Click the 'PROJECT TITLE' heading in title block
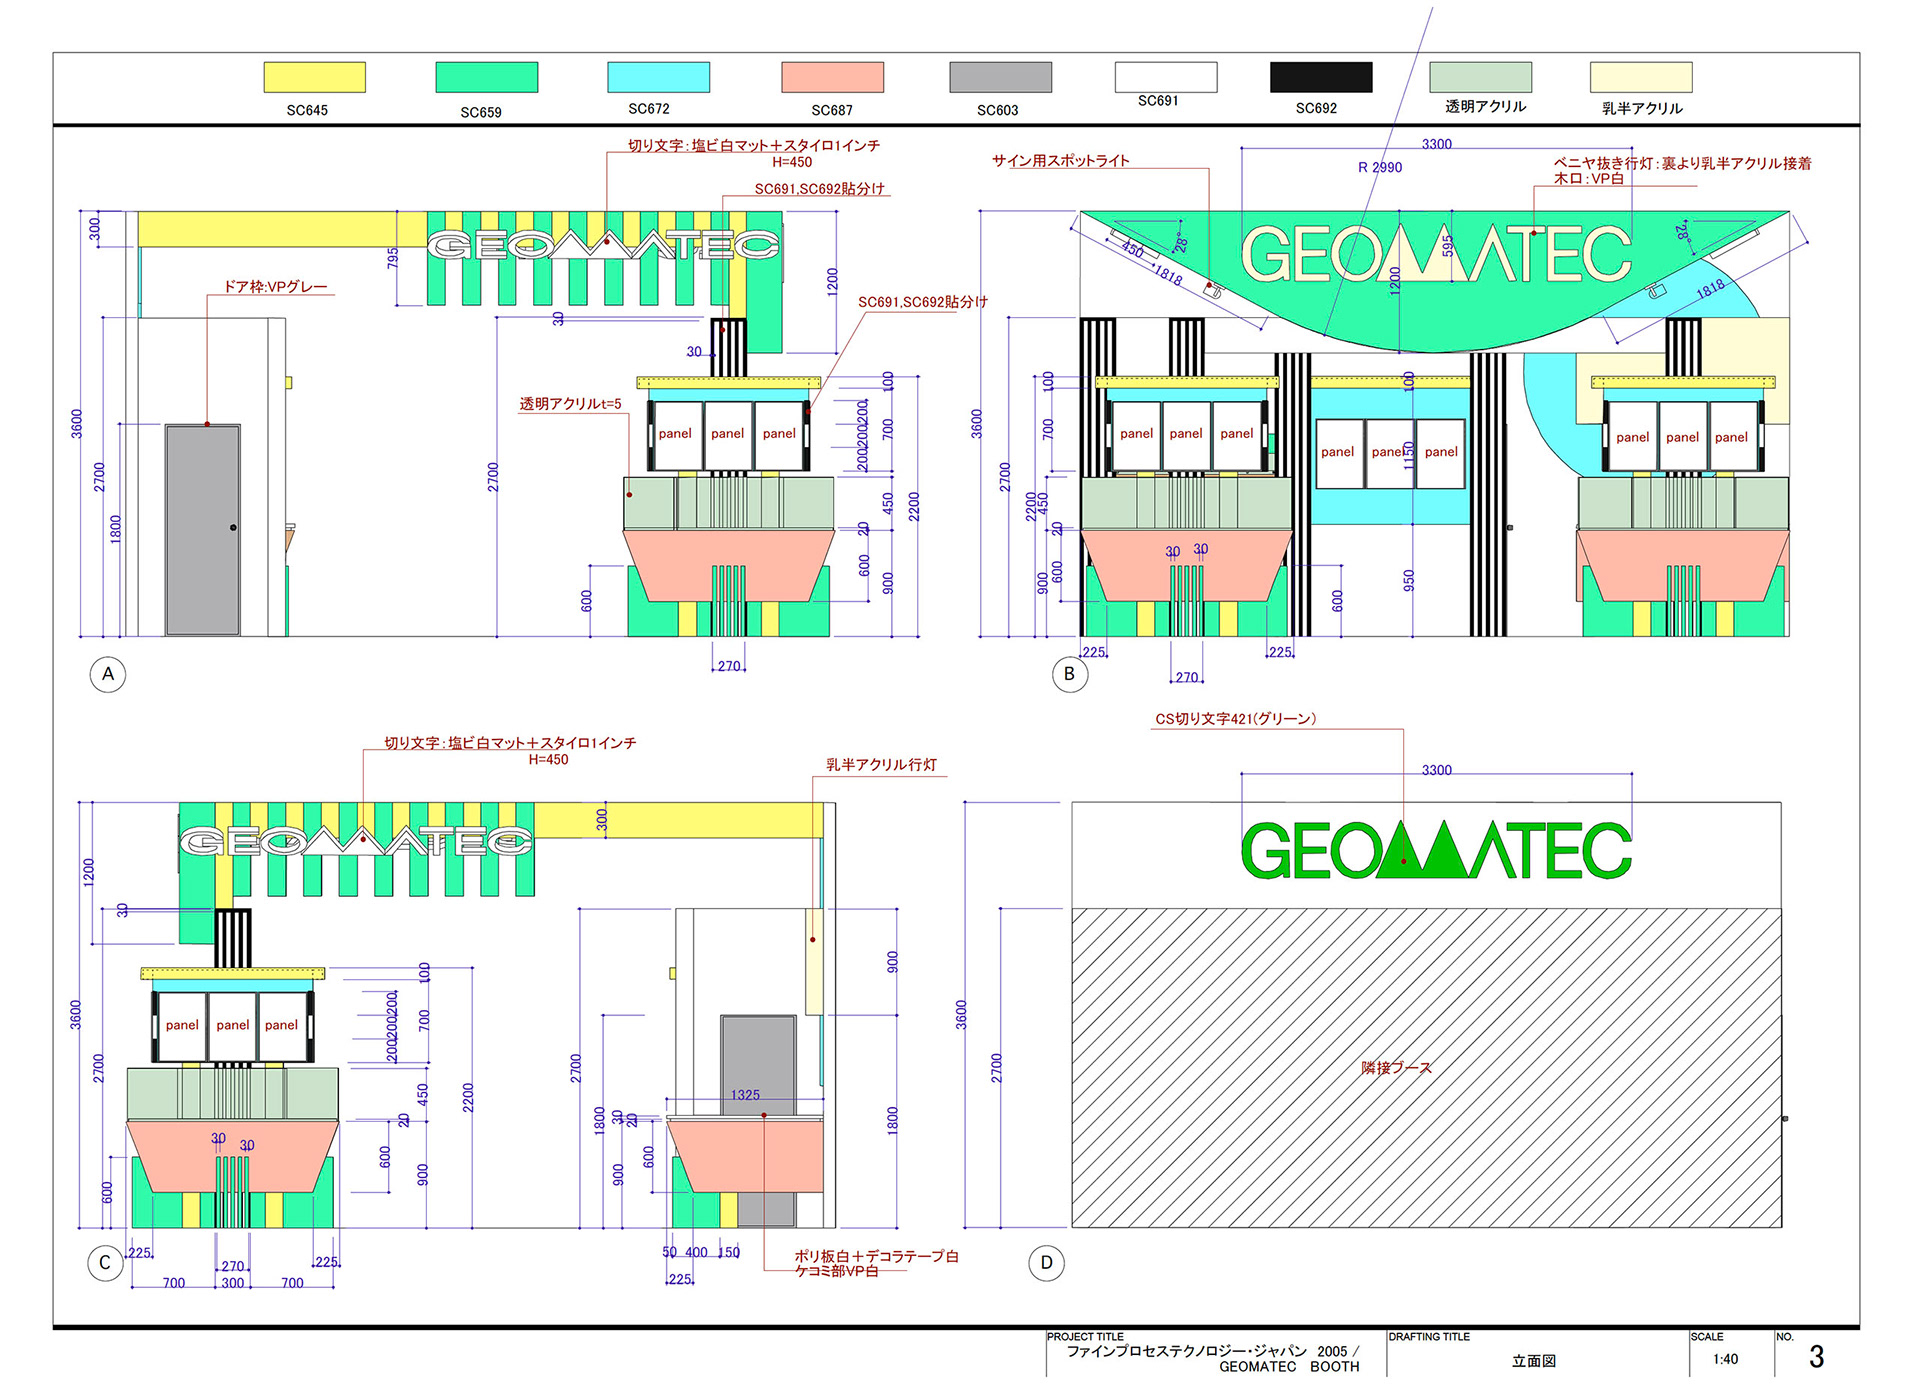Image resolution: width=1920 pixels, height=1391 pixels. click(x=1085, y=1337)
